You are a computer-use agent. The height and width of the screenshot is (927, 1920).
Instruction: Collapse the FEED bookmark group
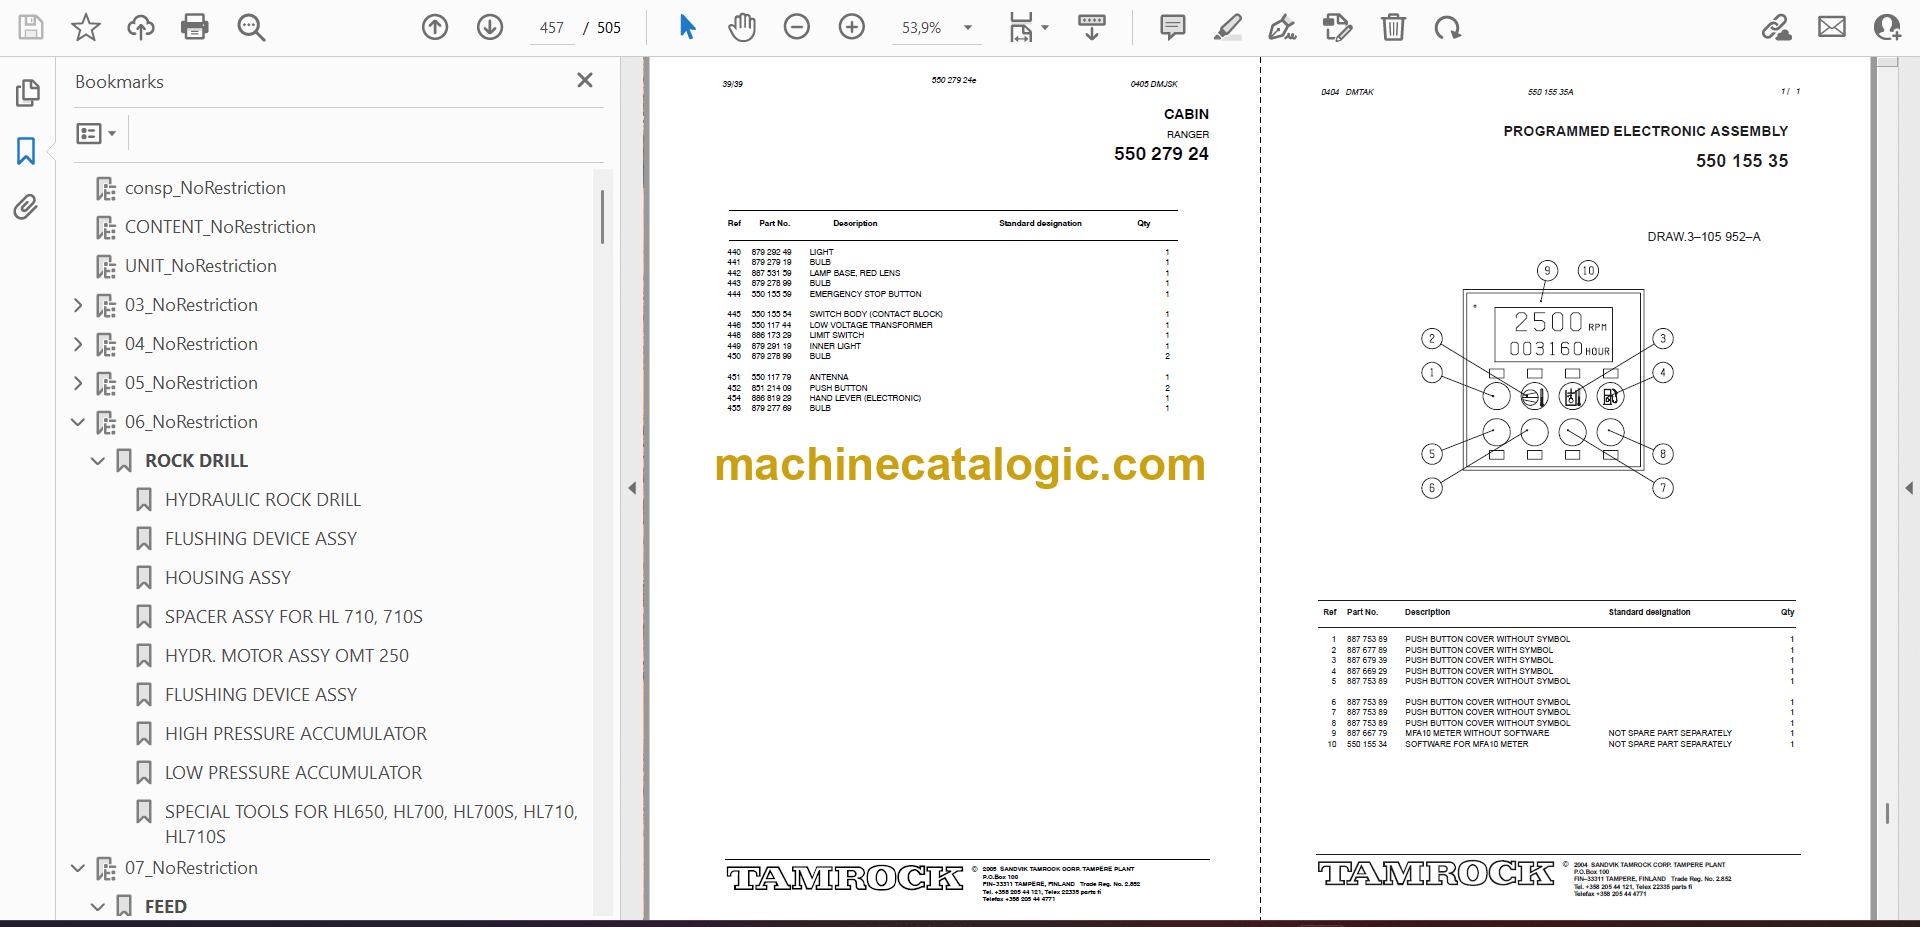98,907
